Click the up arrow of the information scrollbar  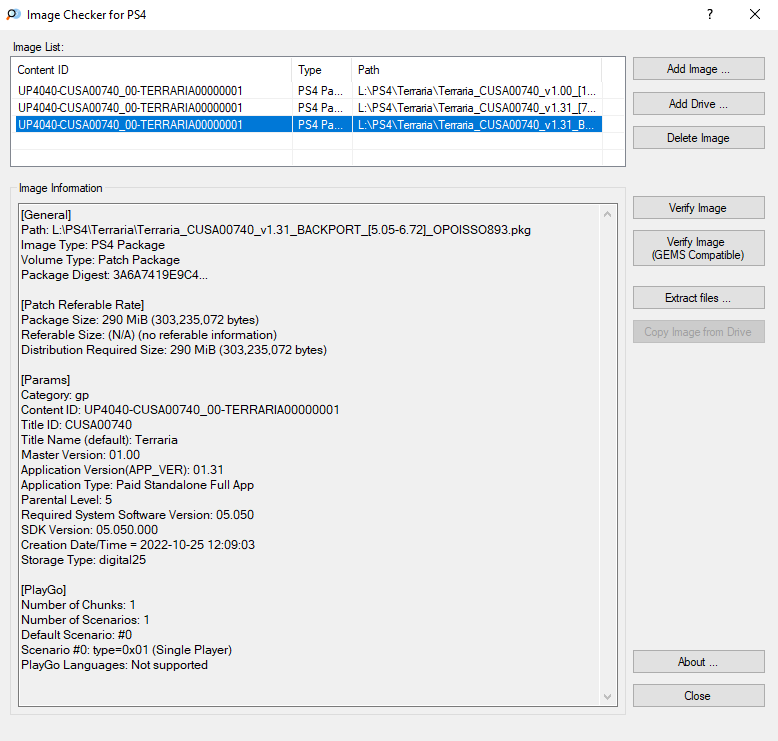(x=609, y=214)
